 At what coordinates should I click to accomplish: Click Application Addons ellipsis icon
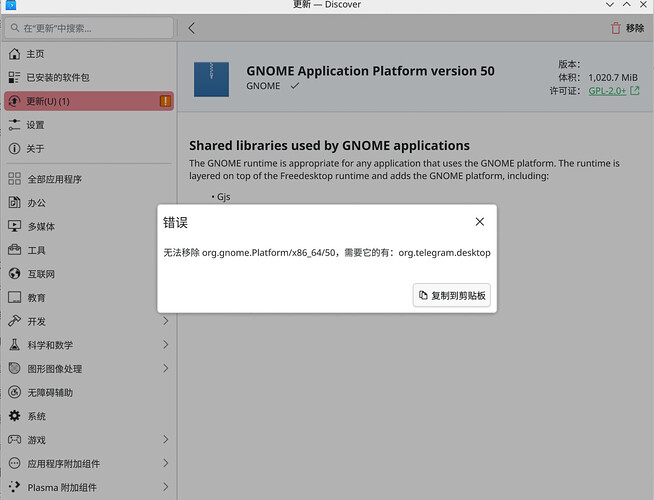pyautogui.click(x=14, y=463)
